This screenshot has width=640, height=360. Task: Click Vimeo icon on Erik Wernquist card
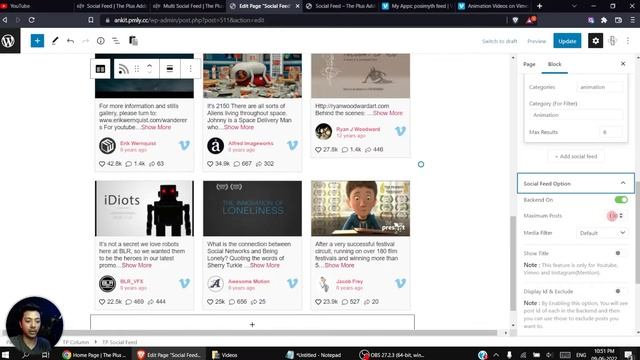(x=184, y=145)
